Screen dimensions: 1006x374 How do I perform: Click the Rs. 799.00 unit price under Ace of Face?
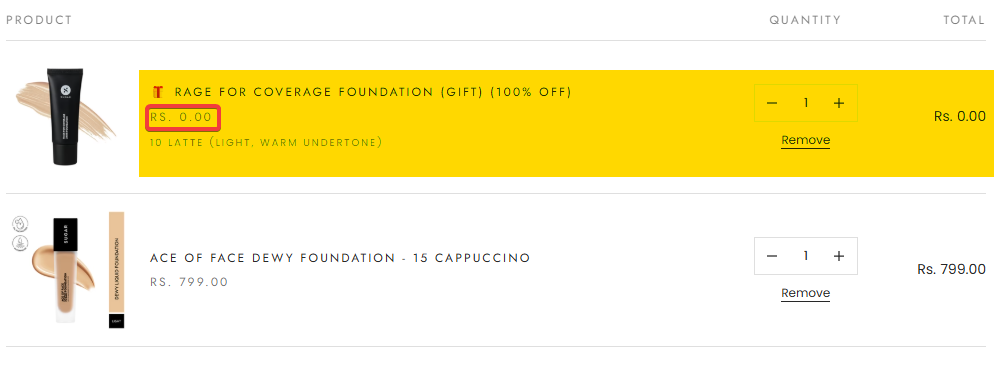coord(189,282)
